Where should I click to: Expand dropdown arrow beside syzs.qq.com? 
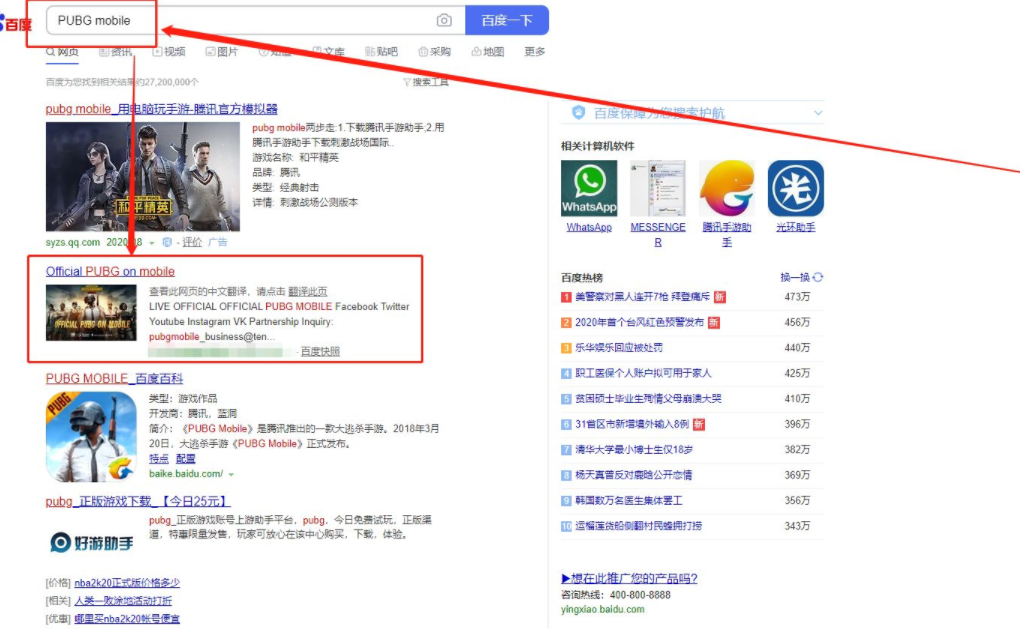pyautogui.click(x=152, y=243)
